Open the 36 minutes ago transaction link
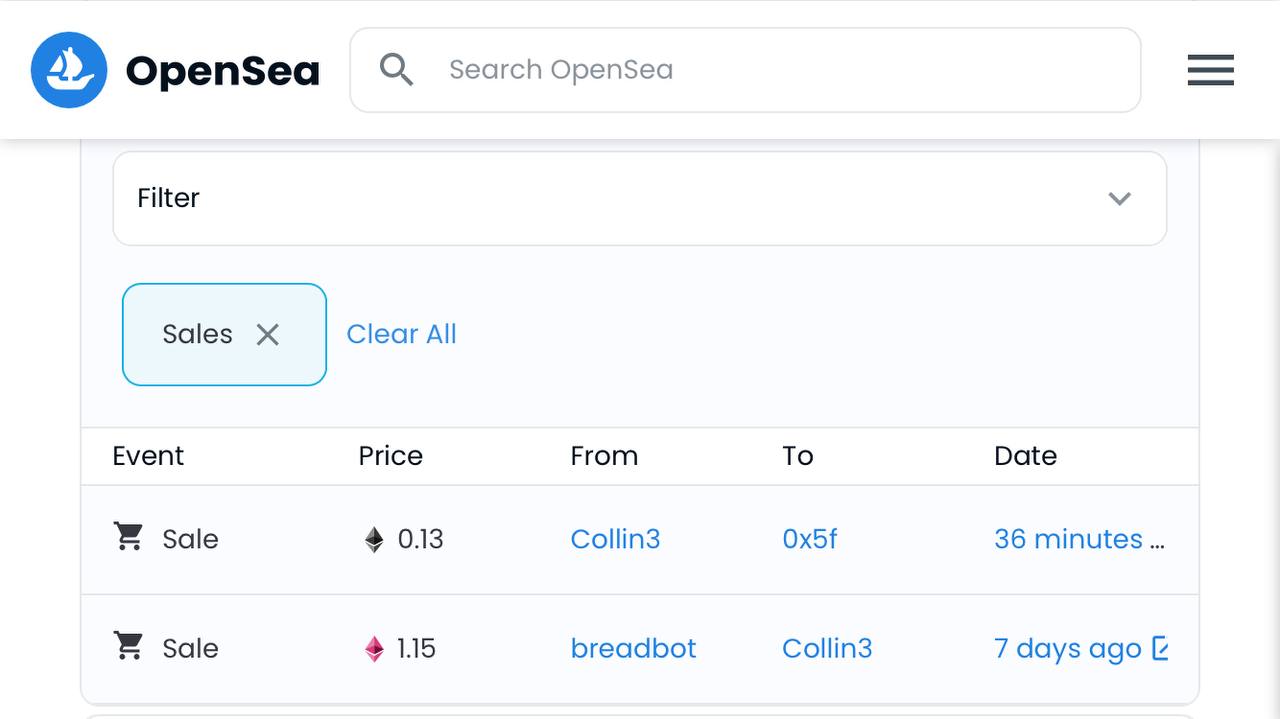The image size is (1280, 719). pos(1079,539)
